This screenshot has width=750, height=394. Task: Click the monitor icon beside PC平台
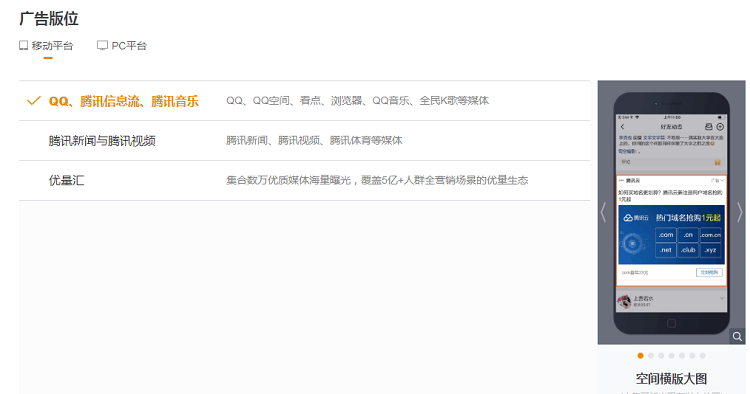(102, 45)
